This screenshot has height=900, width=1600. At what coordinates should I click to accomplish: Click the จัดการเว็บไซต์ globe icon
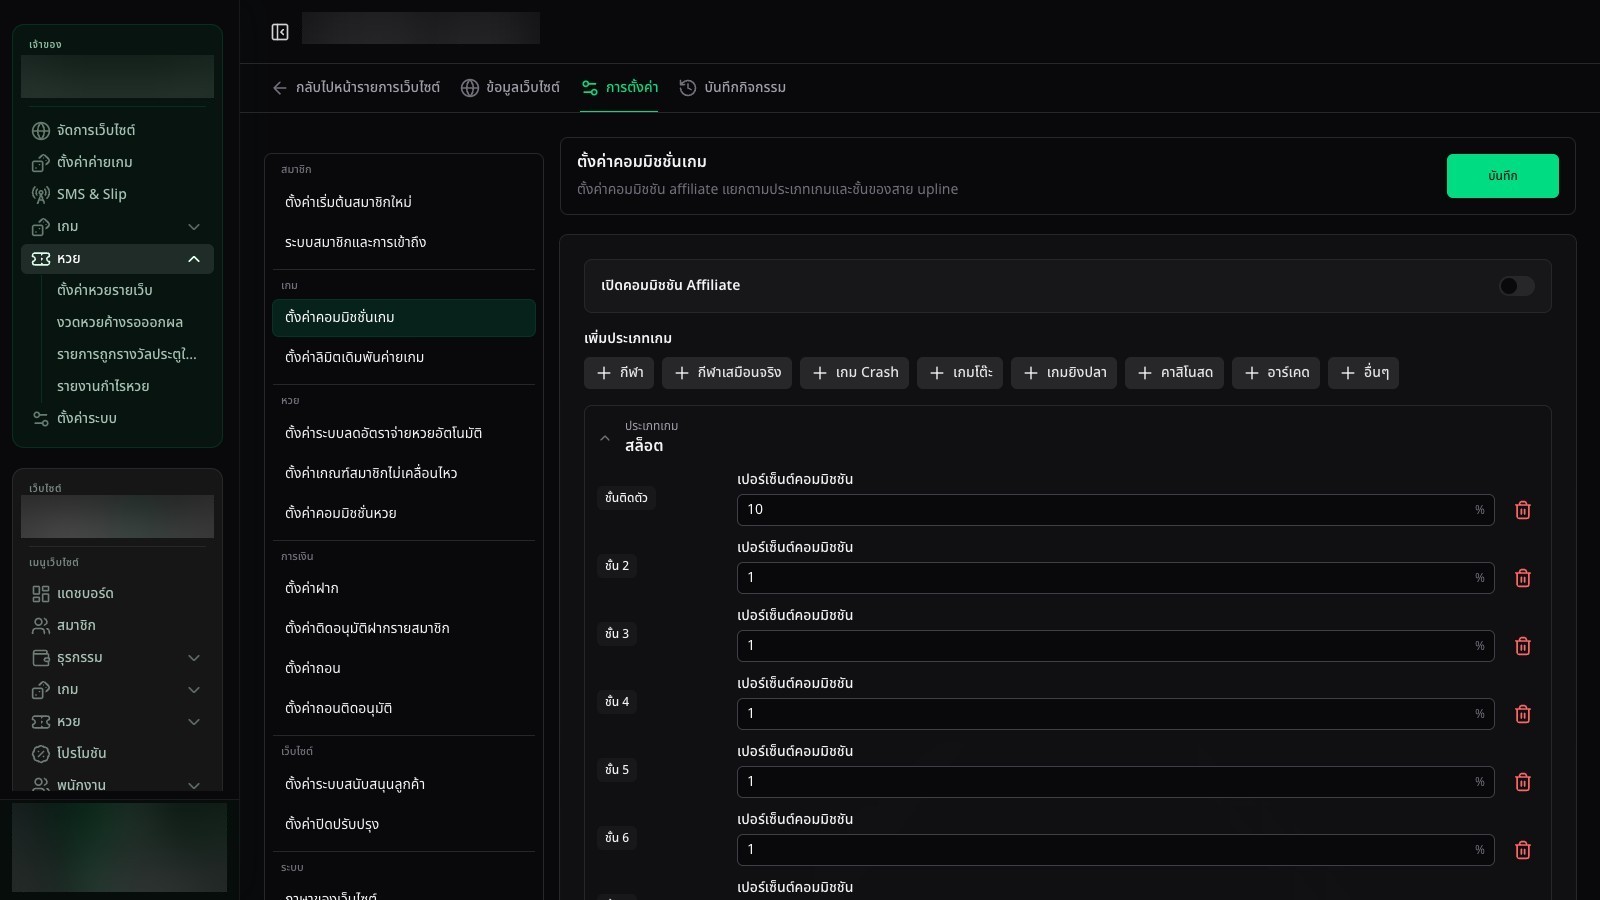point(41,130)
